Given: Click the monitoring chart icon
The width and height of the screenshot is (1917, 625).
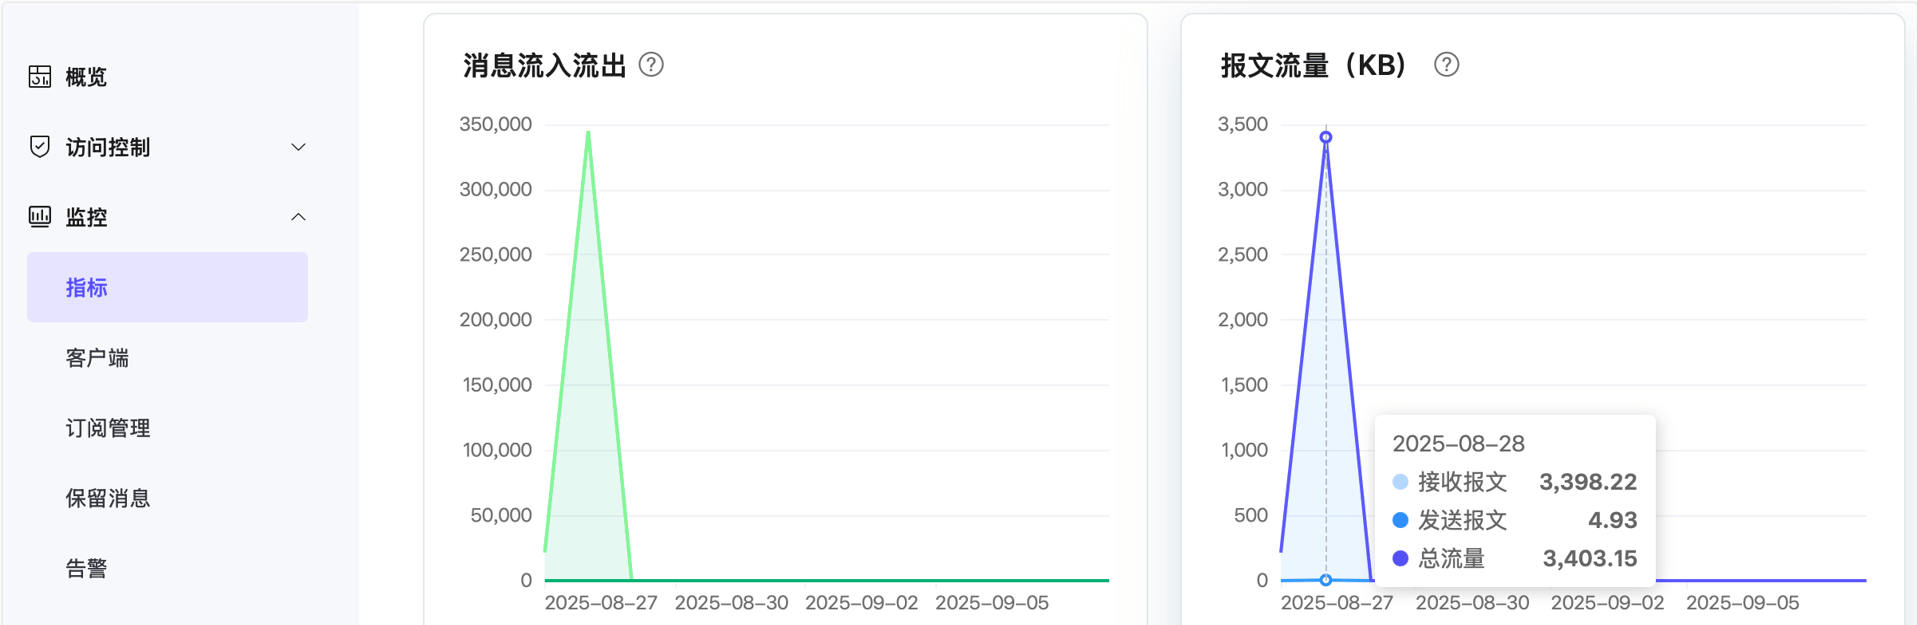Looking at the screenshot, I should tap(40, 217).
